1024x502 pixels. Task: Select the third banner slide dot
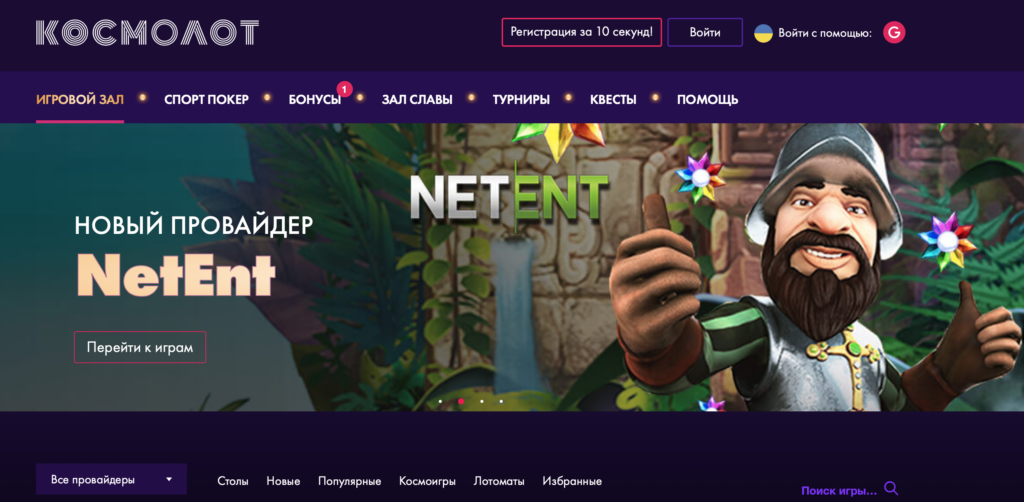(x=481, y=401)
